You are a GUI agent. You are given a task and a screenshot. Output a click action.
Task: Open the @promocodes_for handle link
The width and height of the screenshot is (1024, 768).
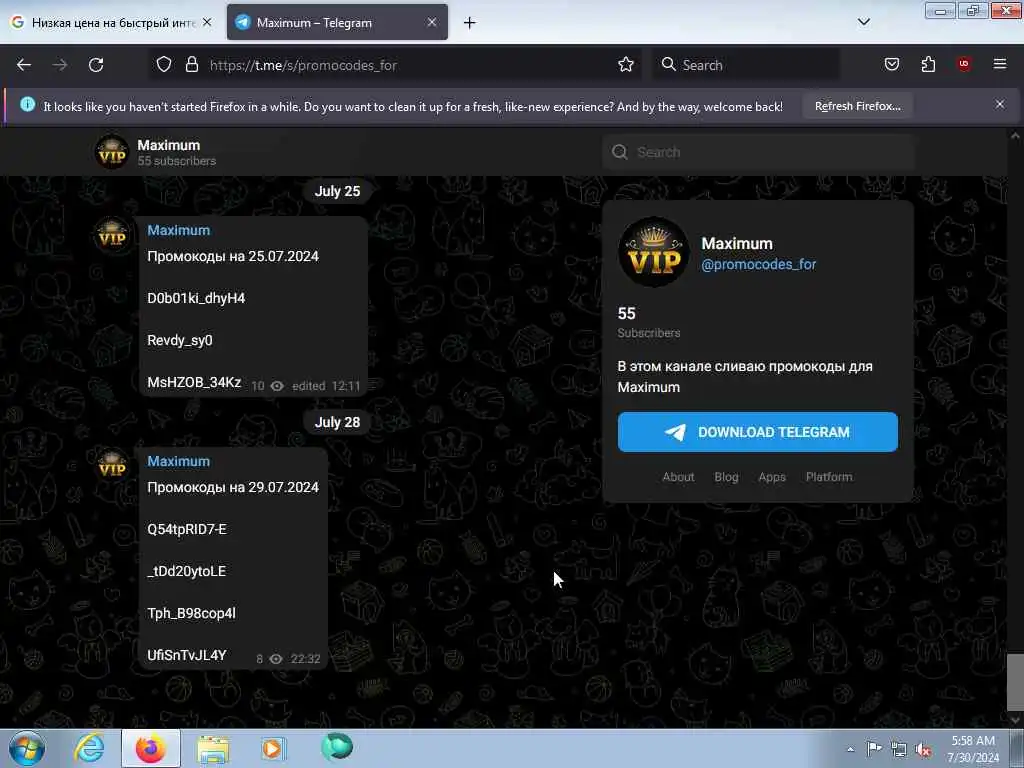coord(758,264)
